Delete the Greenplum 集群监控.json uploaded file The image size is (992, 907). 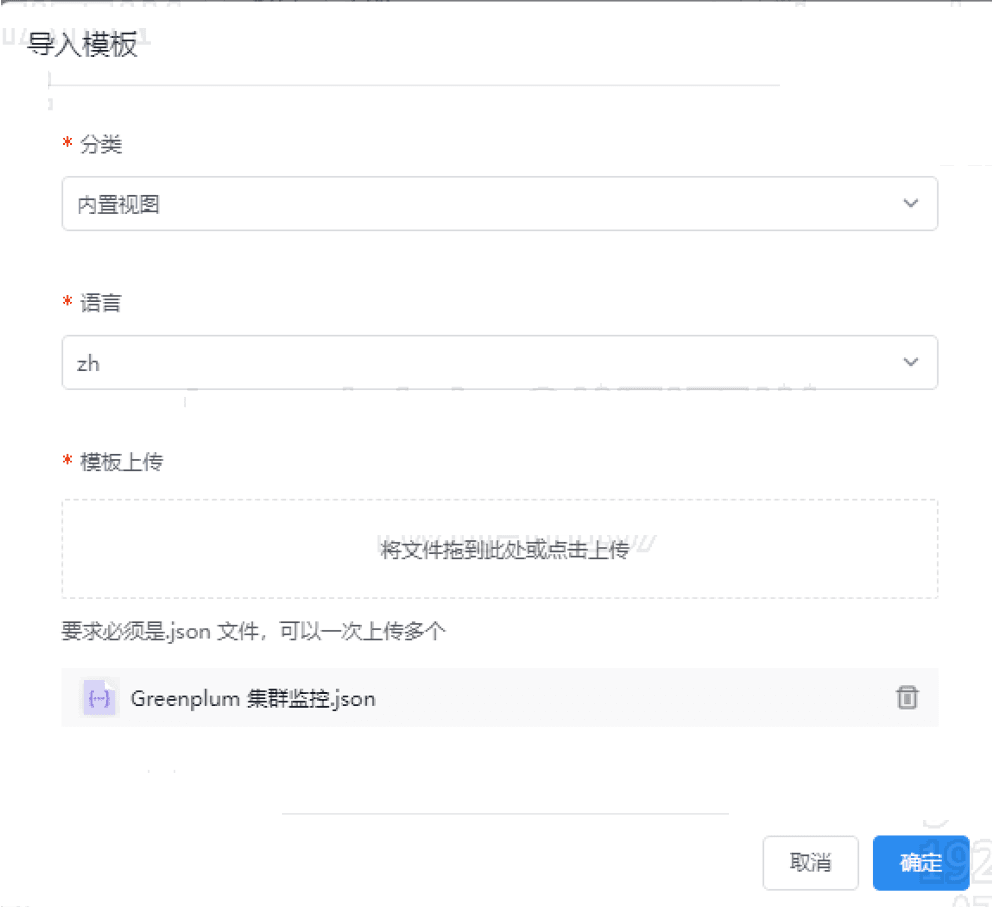point(907,697)
